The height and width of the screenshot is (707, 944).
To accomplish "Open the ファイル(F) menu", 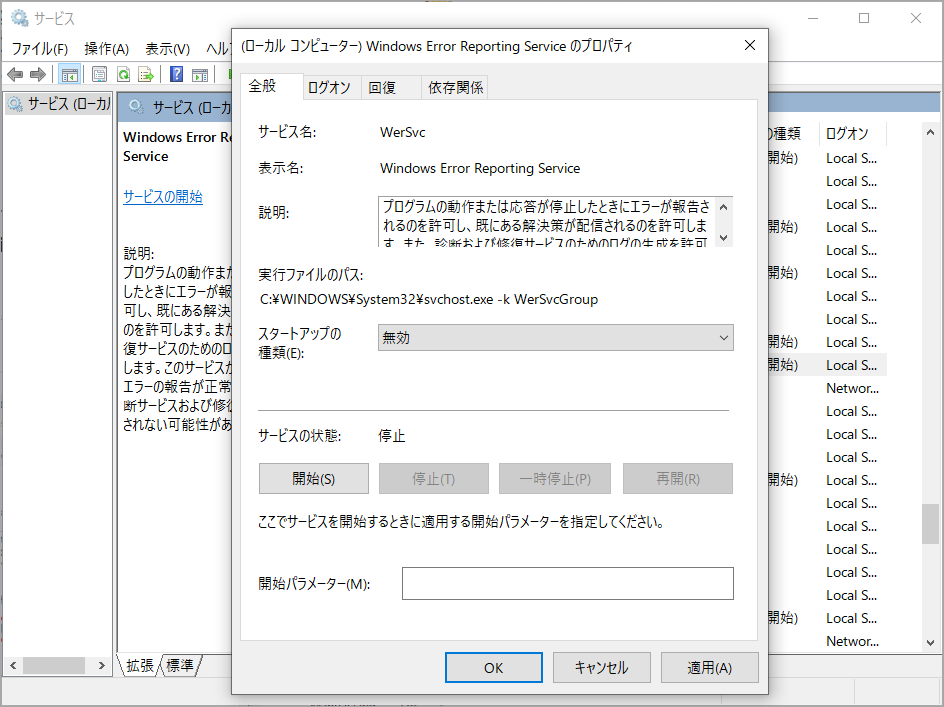I will click(40, 49).
